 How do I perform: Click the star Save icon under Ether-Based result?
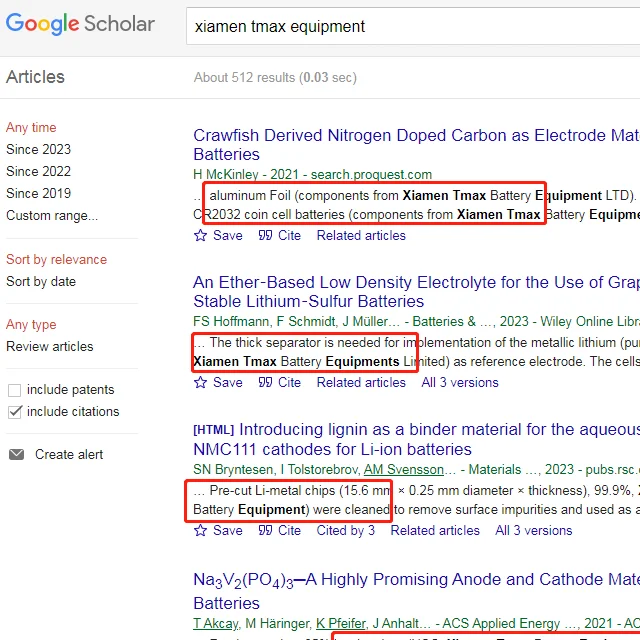click(x=200, y=382)
